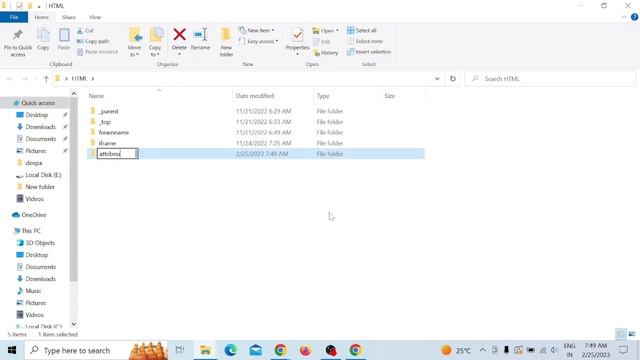Switch to the Home ribbon tab

pos(41,17)
